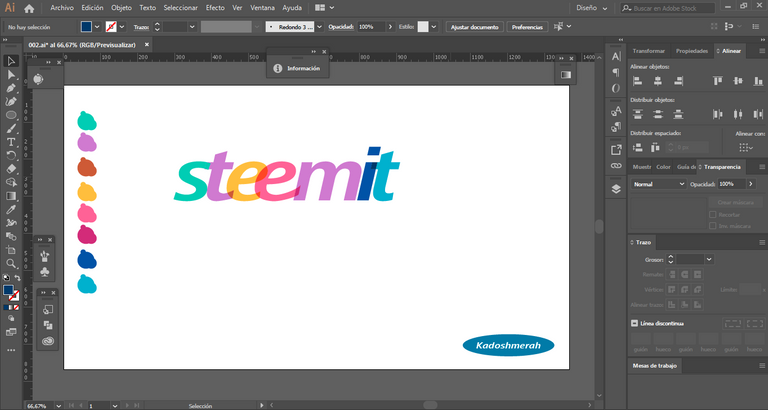This screenshot has width=768, height=410.
Task: Select the Zoom magnifier tool
Action: (x=11, y=264)
